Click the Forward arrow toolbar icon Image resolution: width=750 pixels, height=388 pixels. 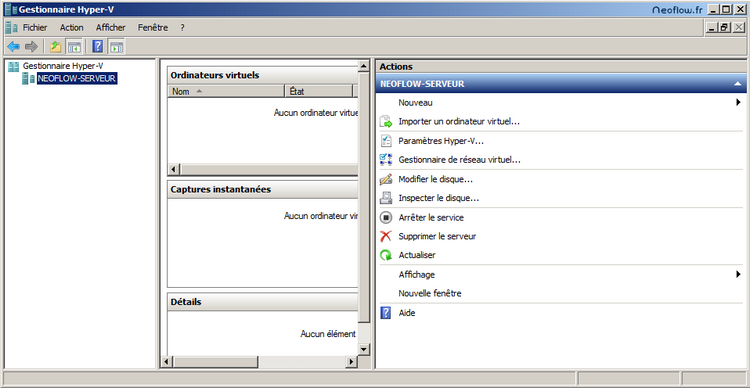(31, 46)
